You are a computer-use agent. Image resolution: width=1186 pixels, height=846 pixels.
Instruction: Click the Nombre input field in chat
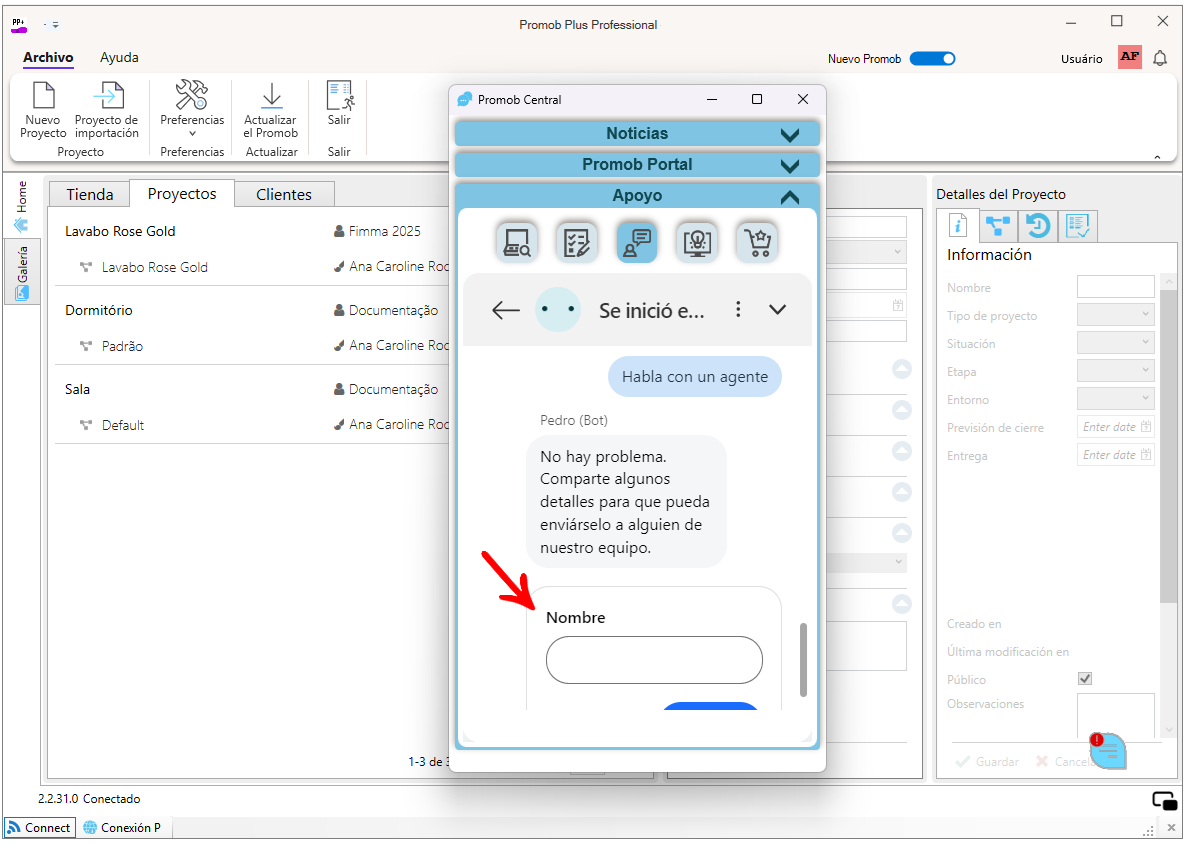(654, 660)
